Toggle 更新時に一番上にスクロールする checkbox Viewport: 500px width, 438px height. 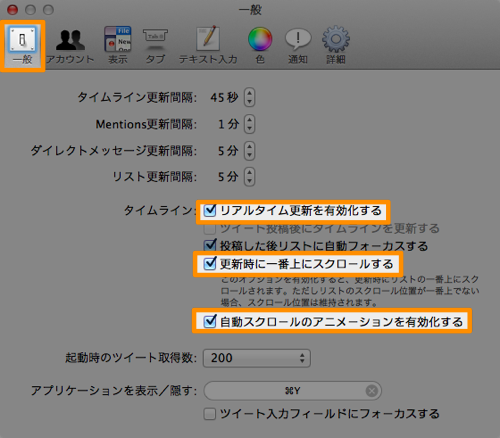click(210, 264)
